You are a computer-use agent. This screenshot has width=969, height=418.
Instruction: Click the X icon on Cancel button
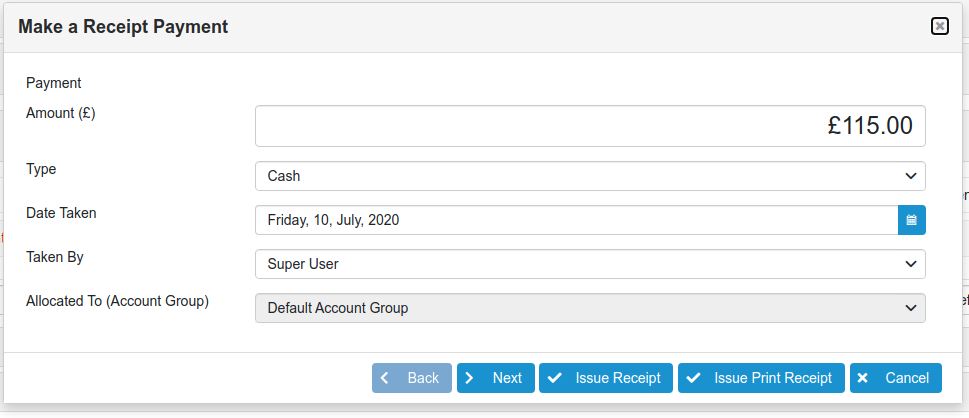click(864, 378)
